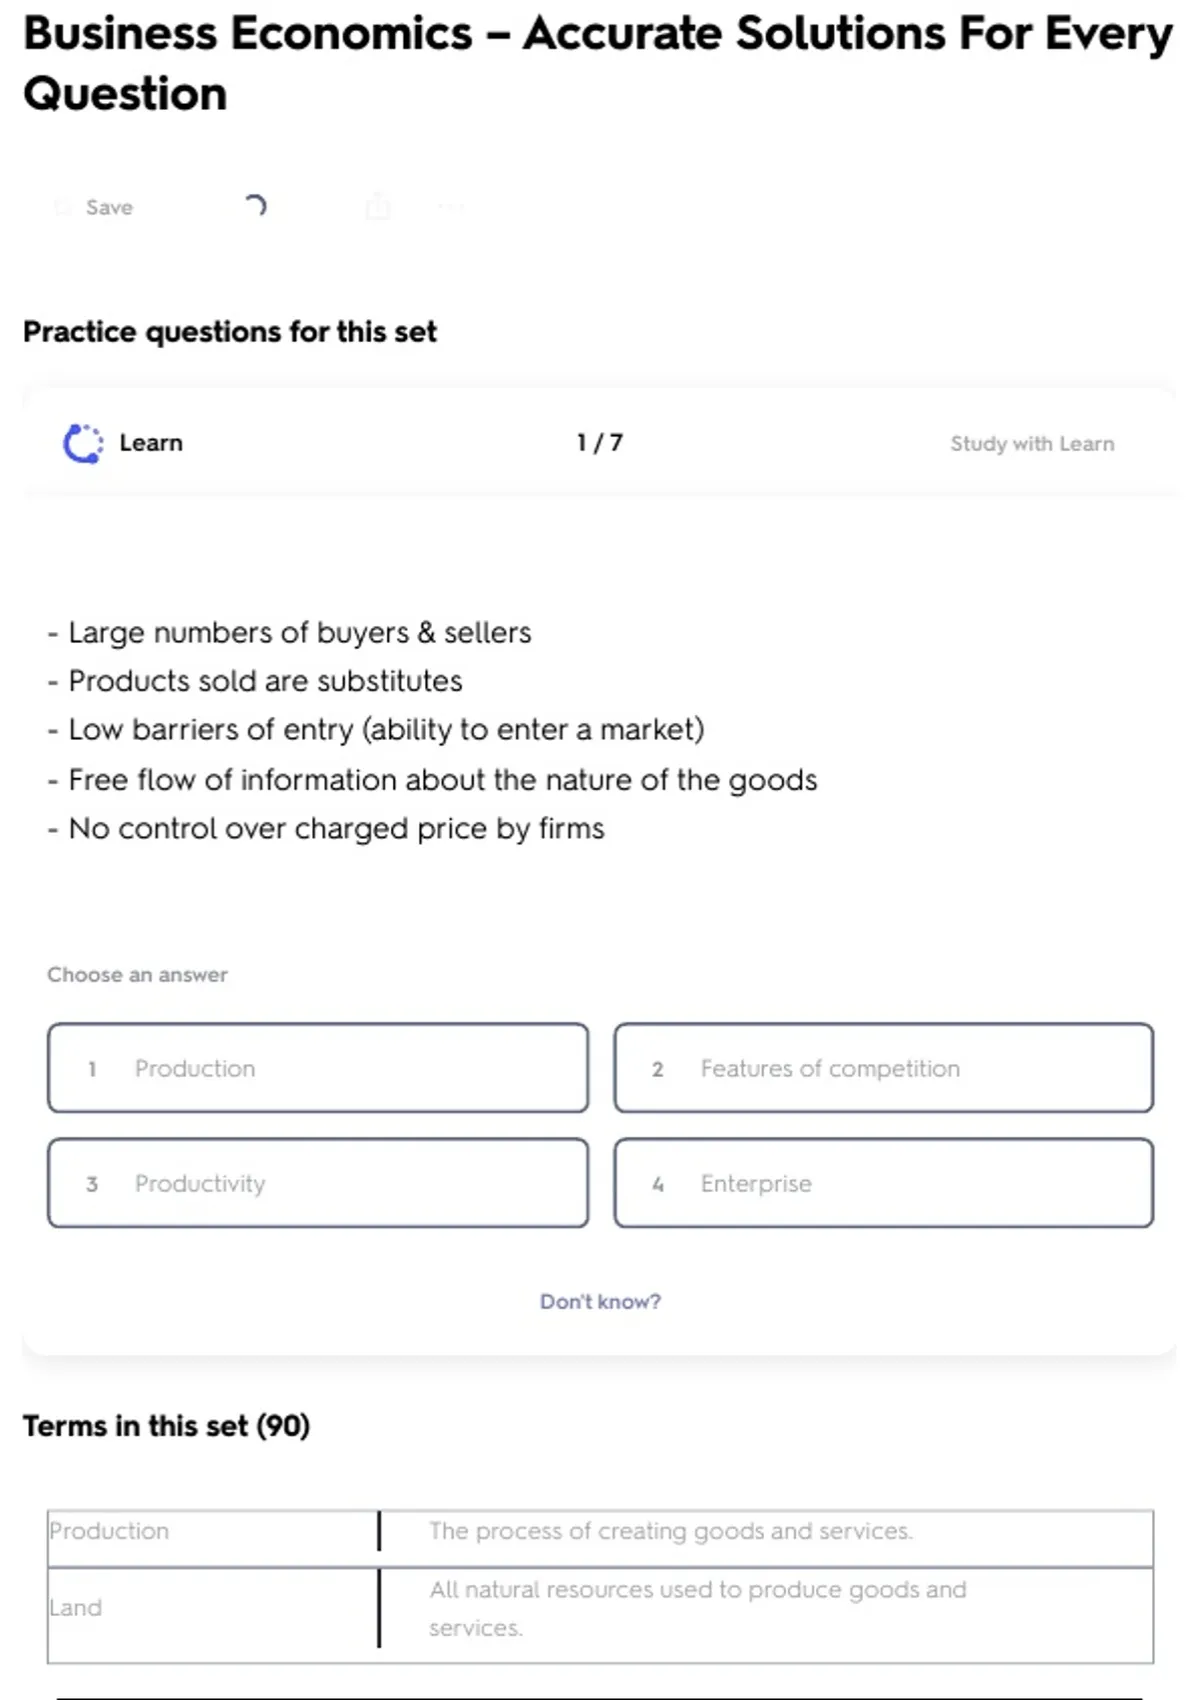The width and height of the screenshot is (1200, 1700).
Task: Click the "Terms in this set (90)" heading
Action: 167,1425
